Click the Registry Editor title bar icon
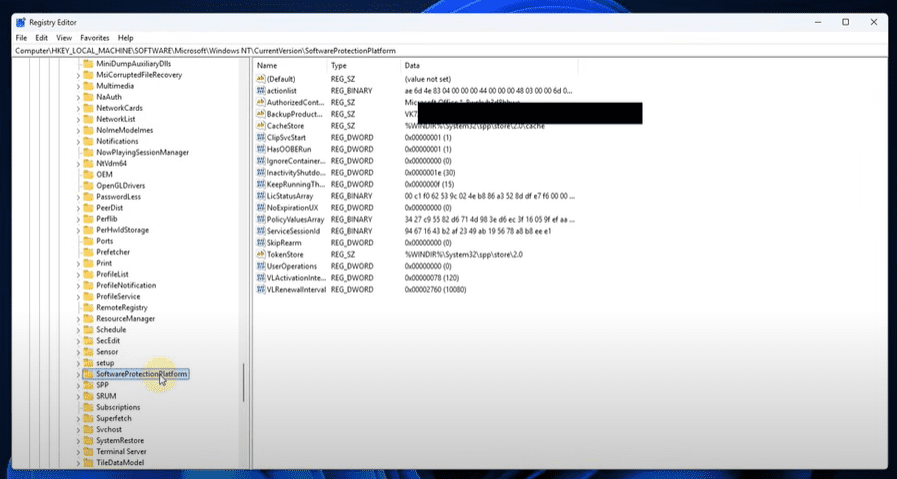The width and height of the screenshot is (897, 479). 21,22
